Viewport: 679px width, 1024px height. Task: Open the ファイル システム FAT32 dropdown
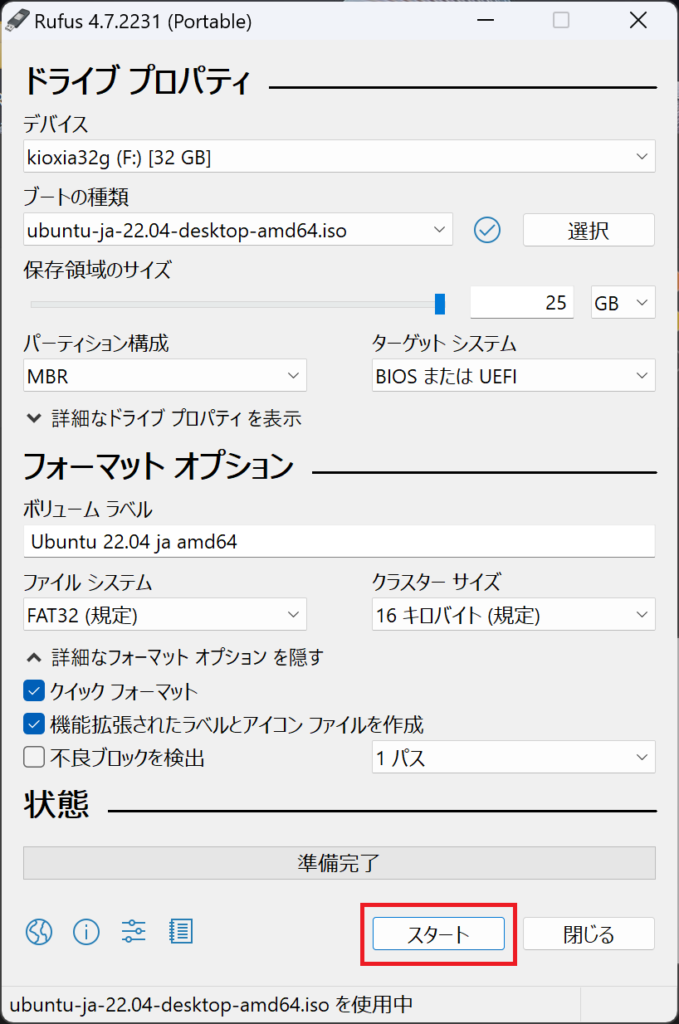(x=165, y=615)
